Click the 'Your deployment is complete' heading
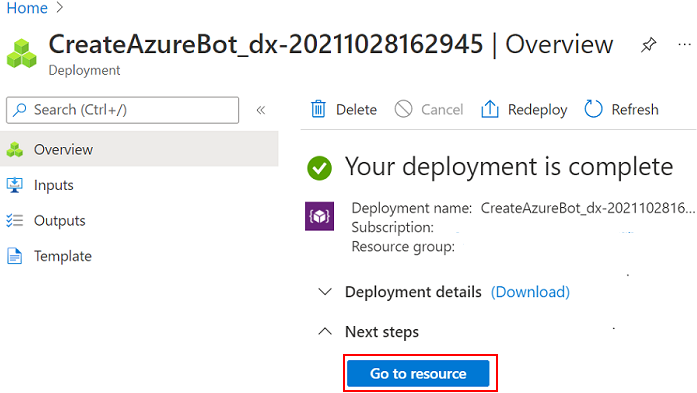 (x=509, y=167)
